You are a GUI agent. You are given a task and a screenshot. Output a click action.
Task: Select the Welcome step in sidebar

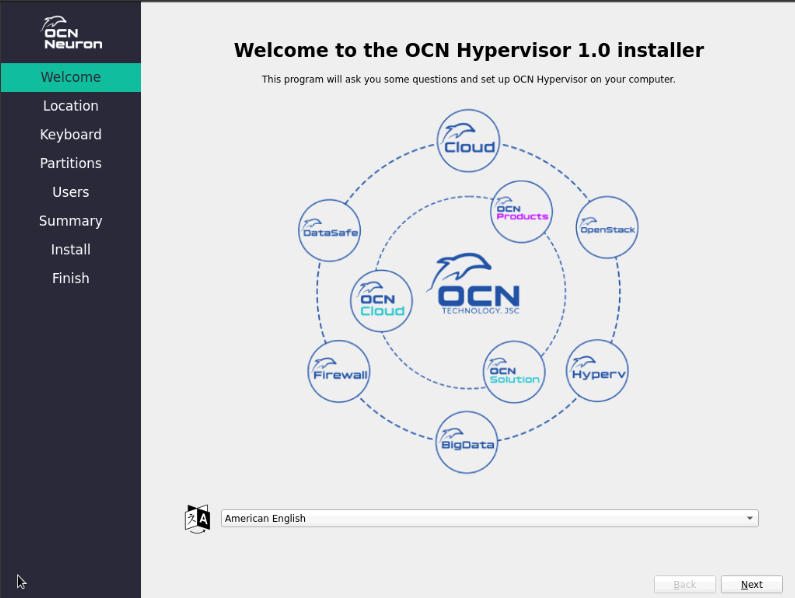click(x=70, y=77)
